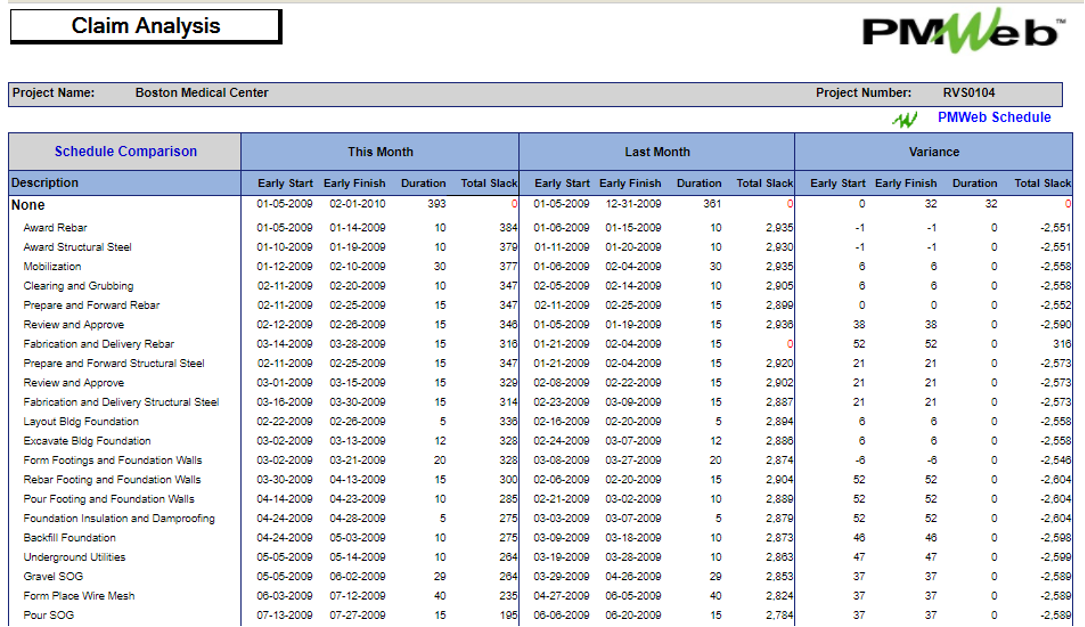Image resolution: width=1085 pixels, height=627 pixels.
Task: Click Last Month Duration column header
Action: tap(699, 183)
